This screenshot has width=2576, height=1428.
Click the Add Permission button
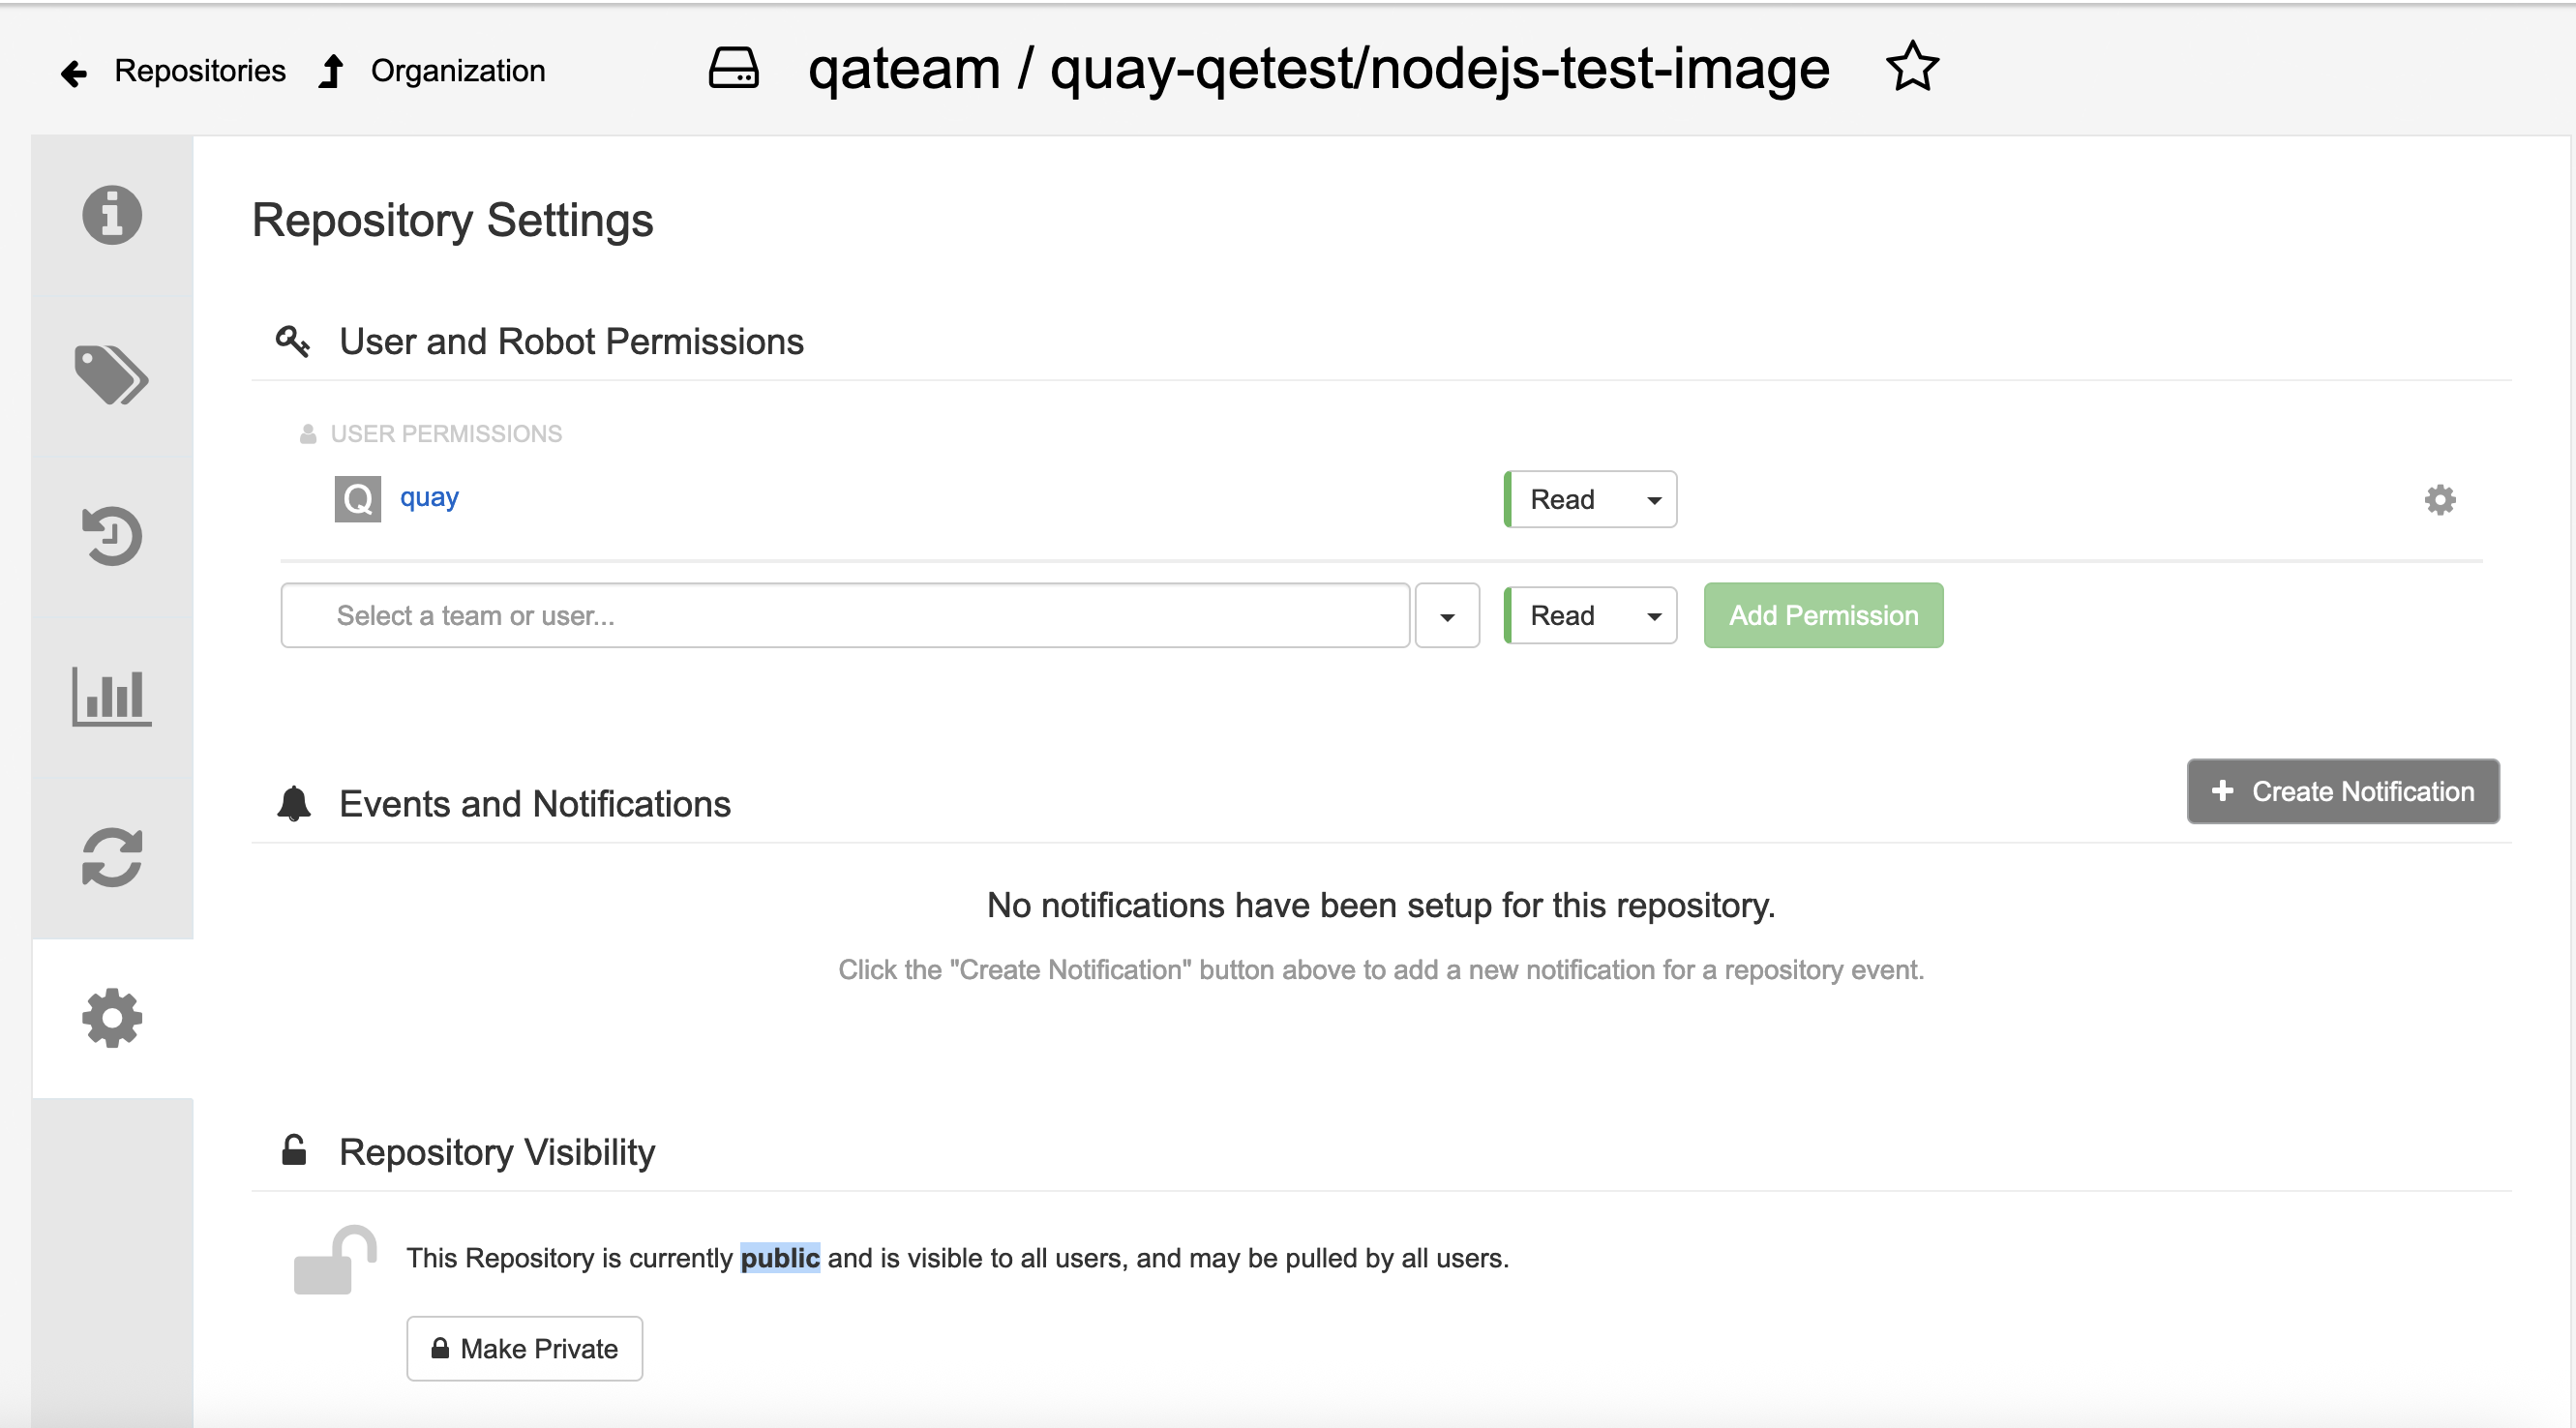(1823, 616)
